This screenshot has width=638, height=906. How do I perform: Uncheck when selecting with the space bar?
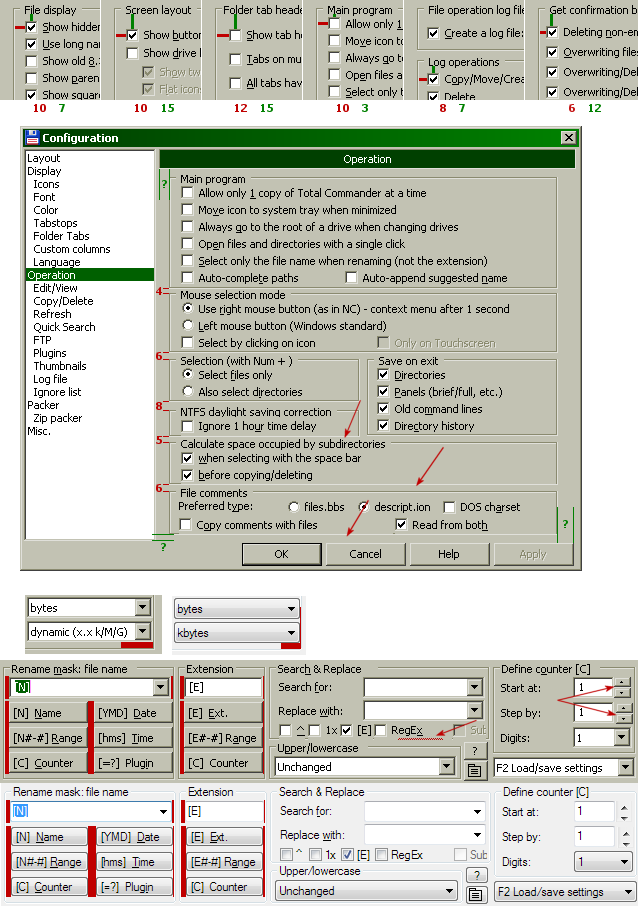pyautogui.click(x=187, y=458)
